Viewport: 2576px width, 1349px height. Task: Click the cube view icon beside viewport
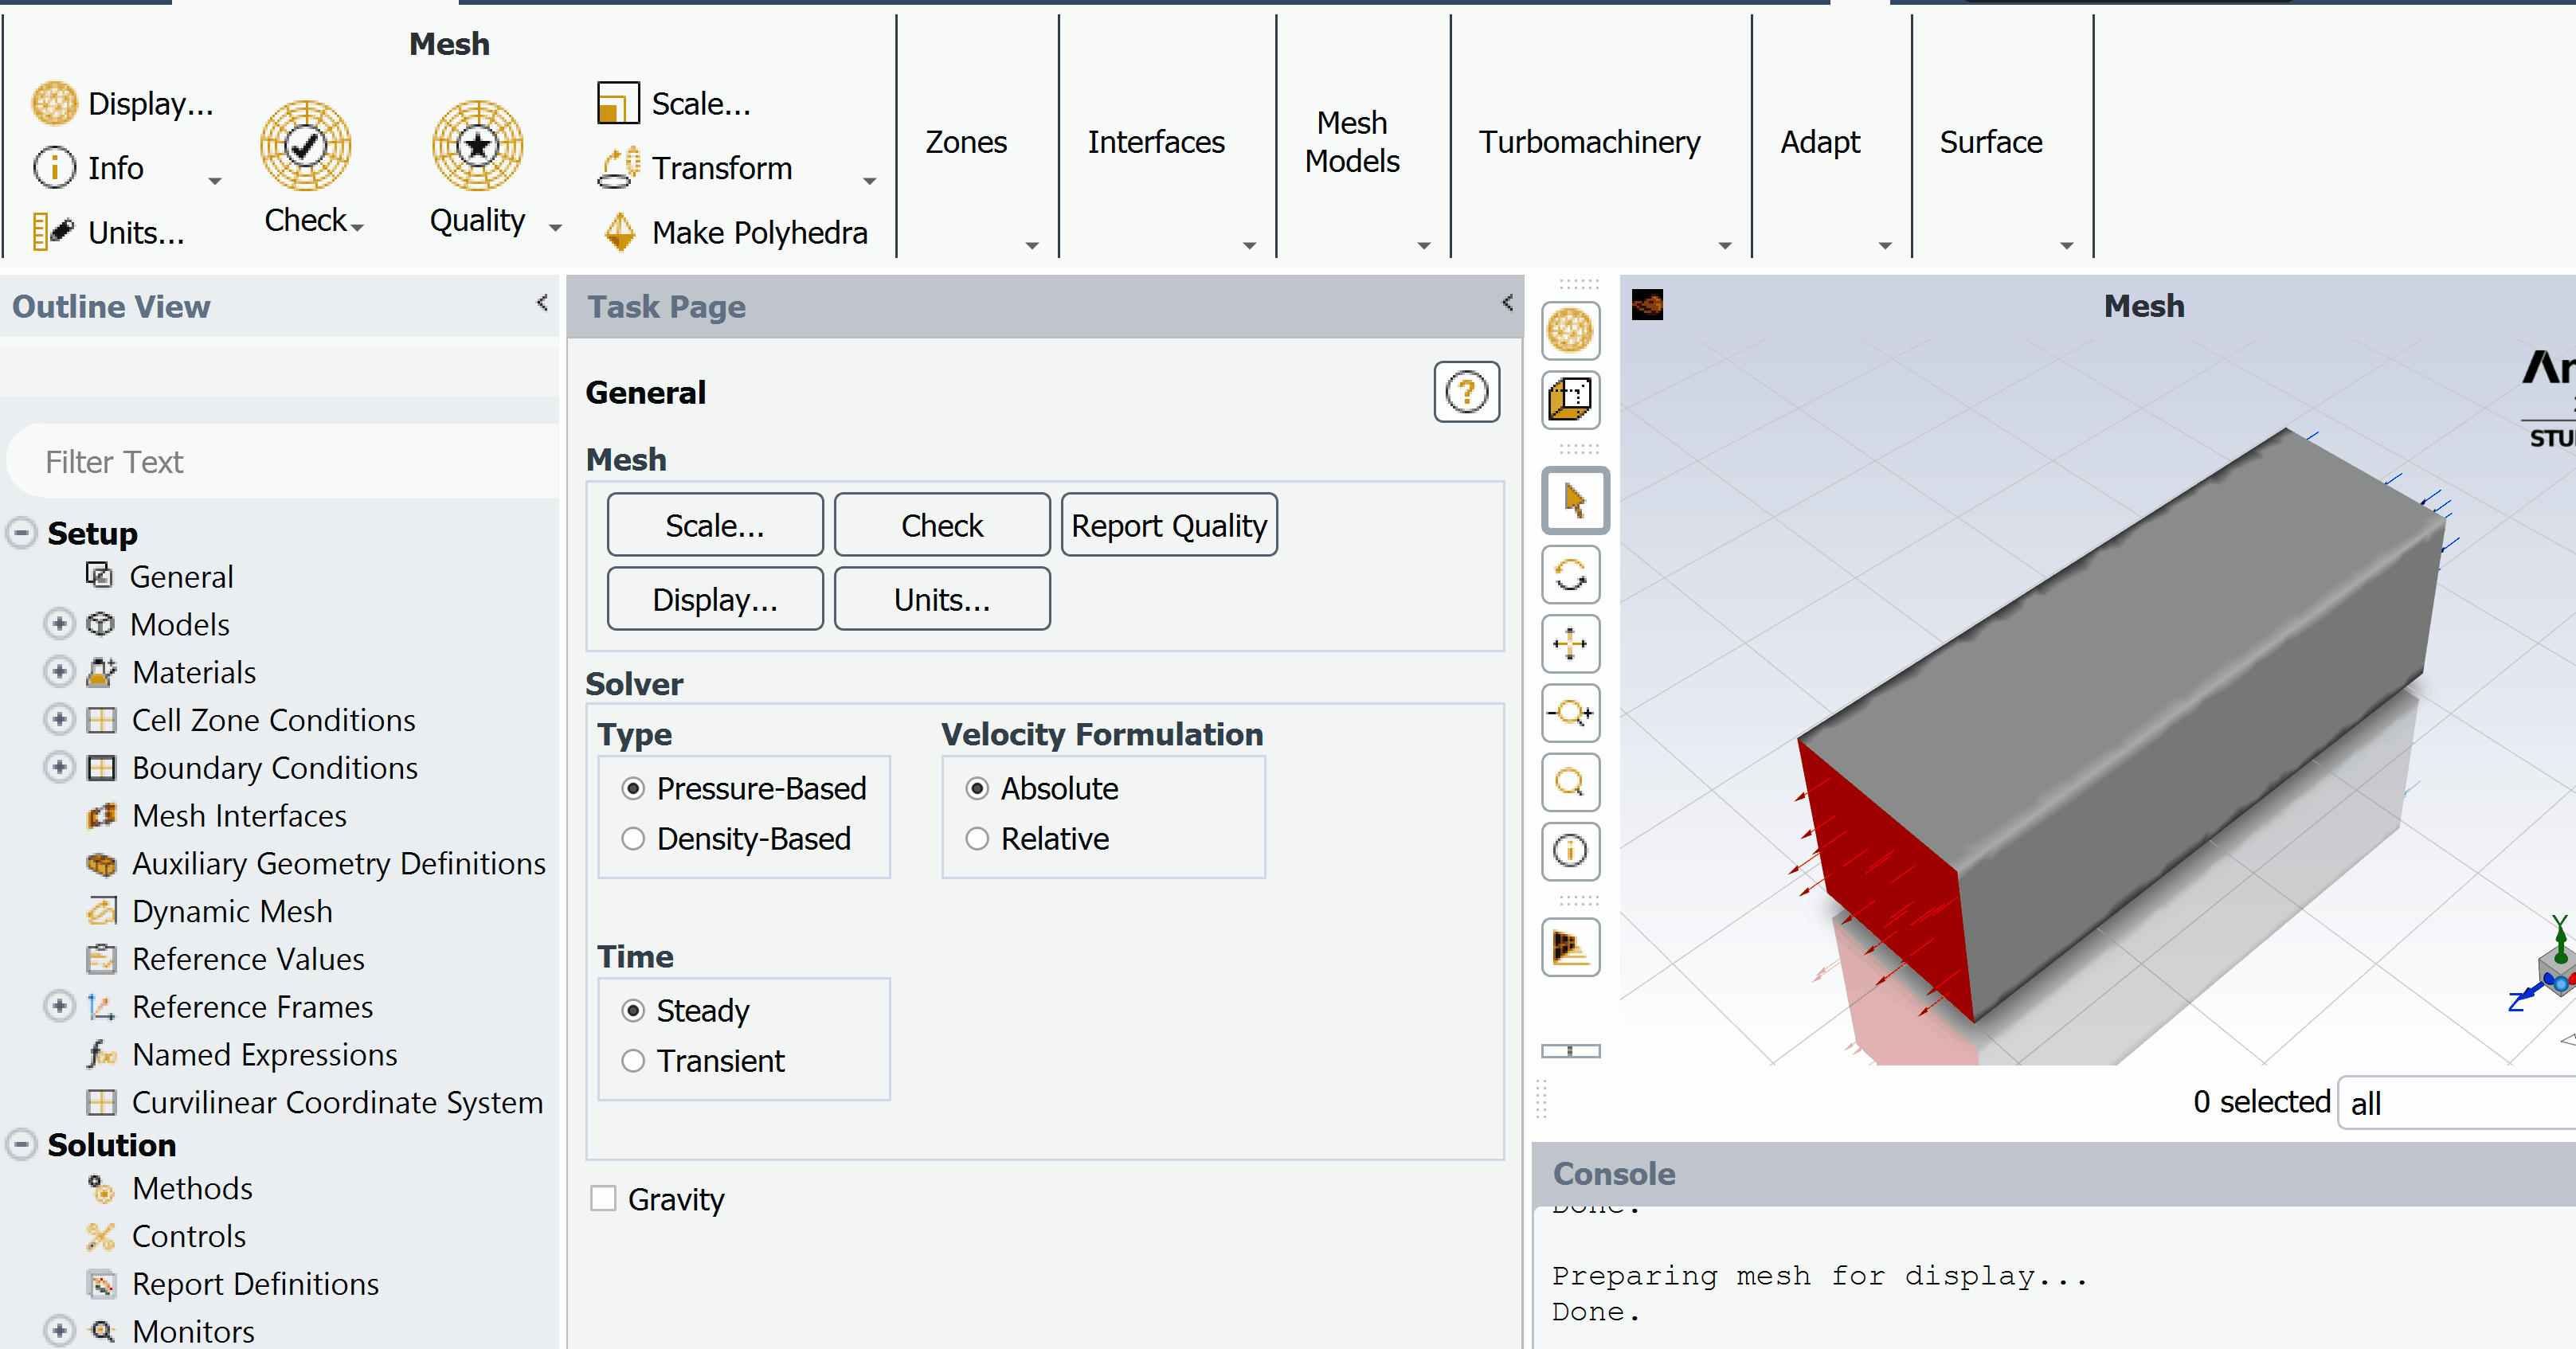point(1570,398)
